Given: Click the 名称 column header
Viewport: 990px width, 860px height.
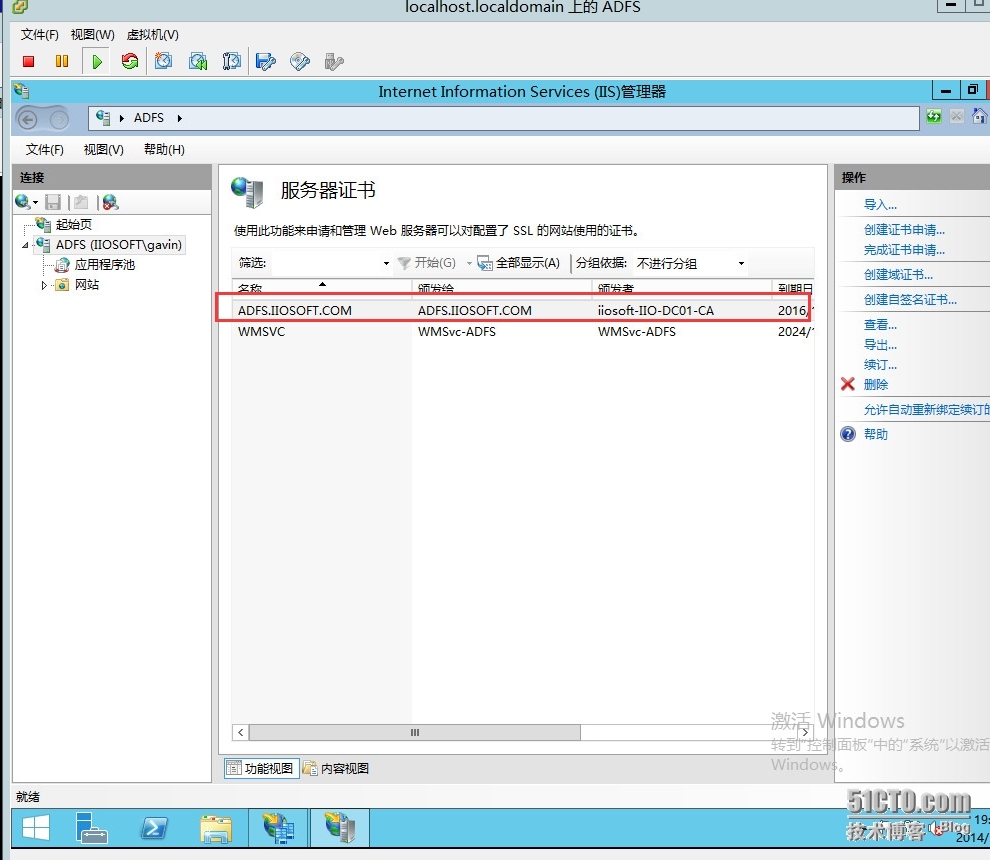Looking at the screenshot, I should [321, 287].
